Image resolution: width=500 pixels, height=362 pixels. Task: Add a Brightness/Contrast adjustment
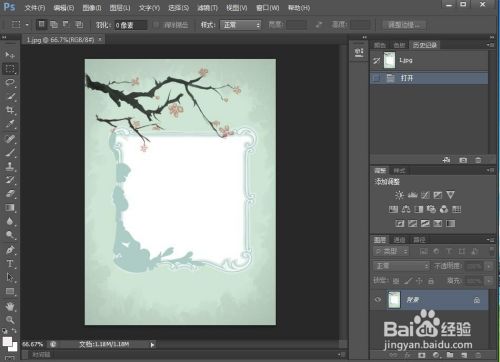[399, 195]
